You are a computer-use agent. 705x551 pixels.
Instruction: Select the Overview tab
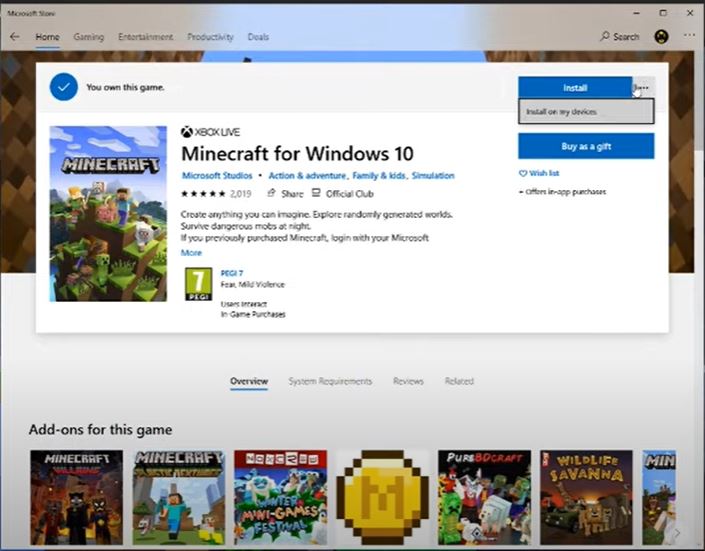click(x=249, y=381)
